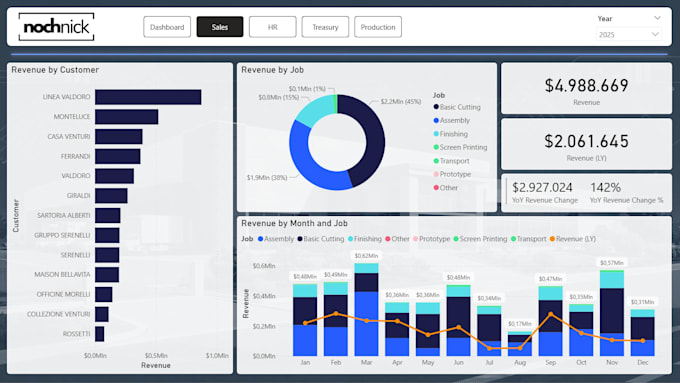Click the nochnick logo

pos(56,27)
